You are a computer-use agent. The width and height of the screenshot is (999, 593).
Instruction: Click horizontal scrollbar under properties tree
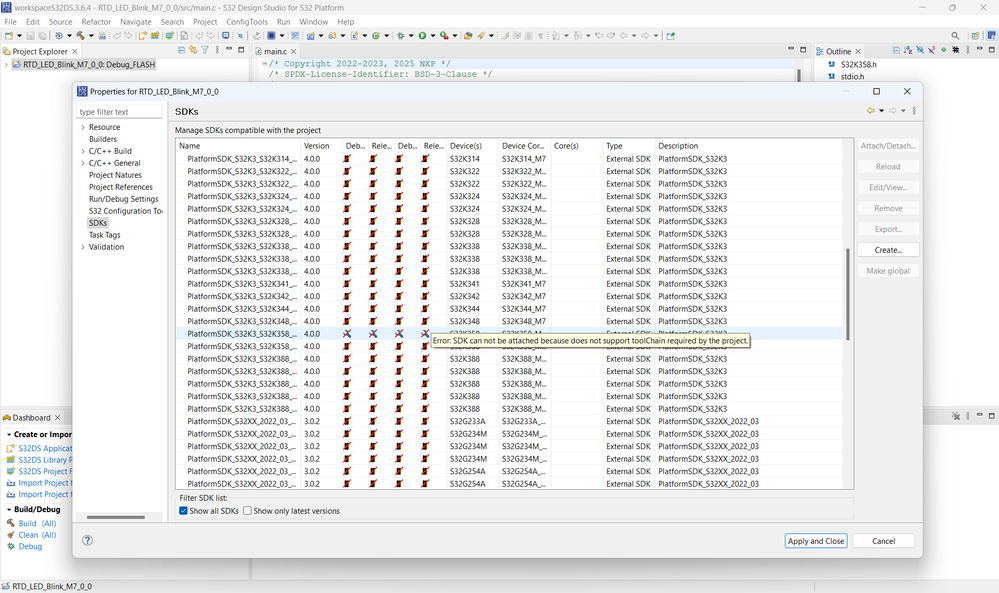pyautogui.click(x=116, y=517)
